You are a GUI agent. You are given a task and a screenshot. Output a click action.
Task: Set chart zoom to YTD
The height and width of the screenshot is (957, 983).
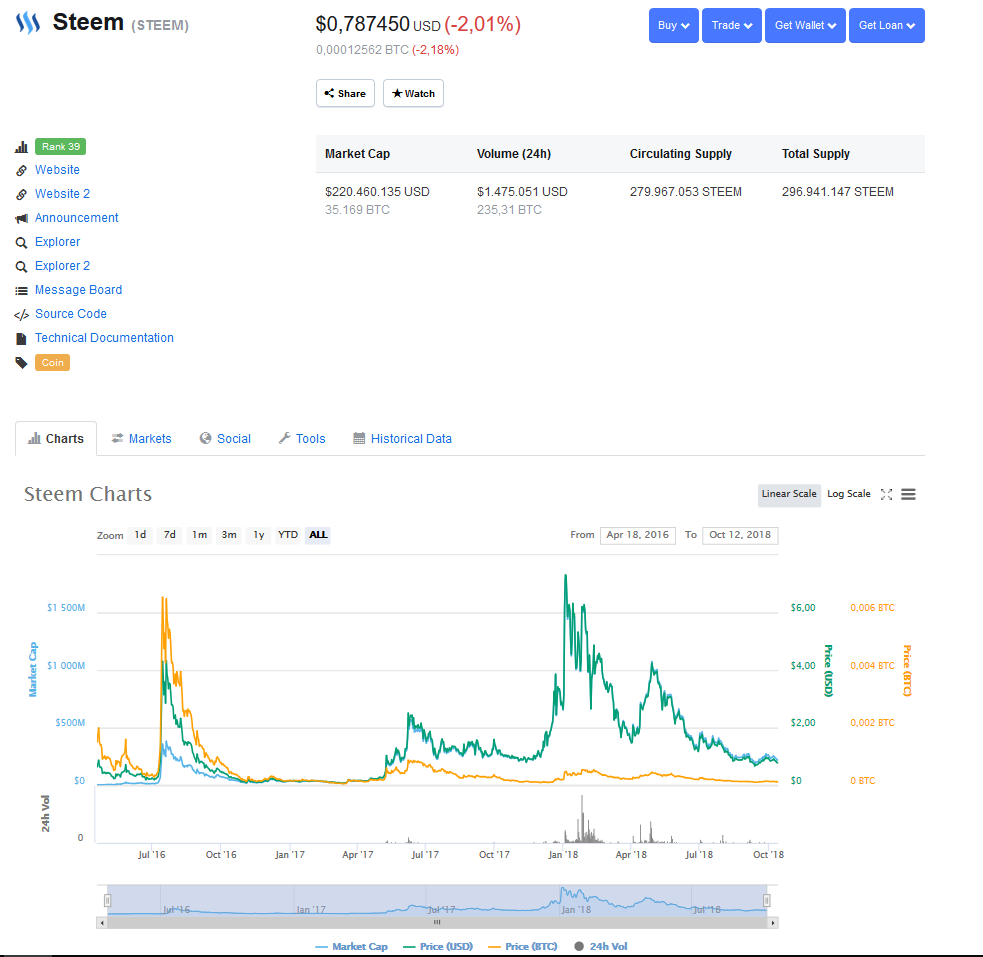click(x=288, y=535)
